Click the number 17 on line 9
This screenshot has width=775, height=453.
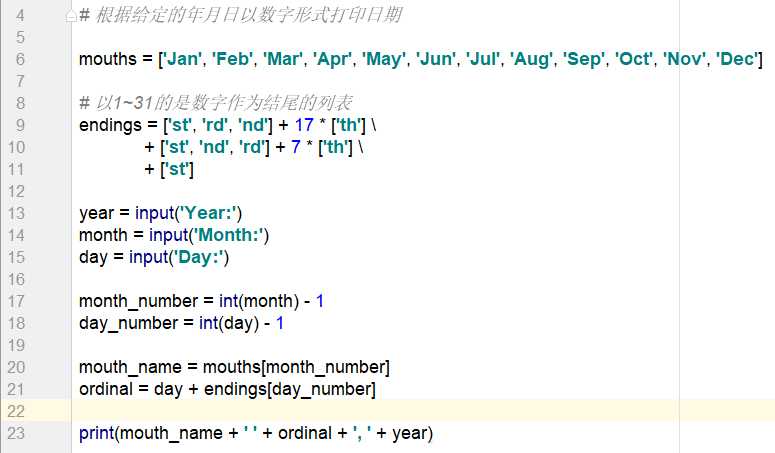tap(304, 125)
